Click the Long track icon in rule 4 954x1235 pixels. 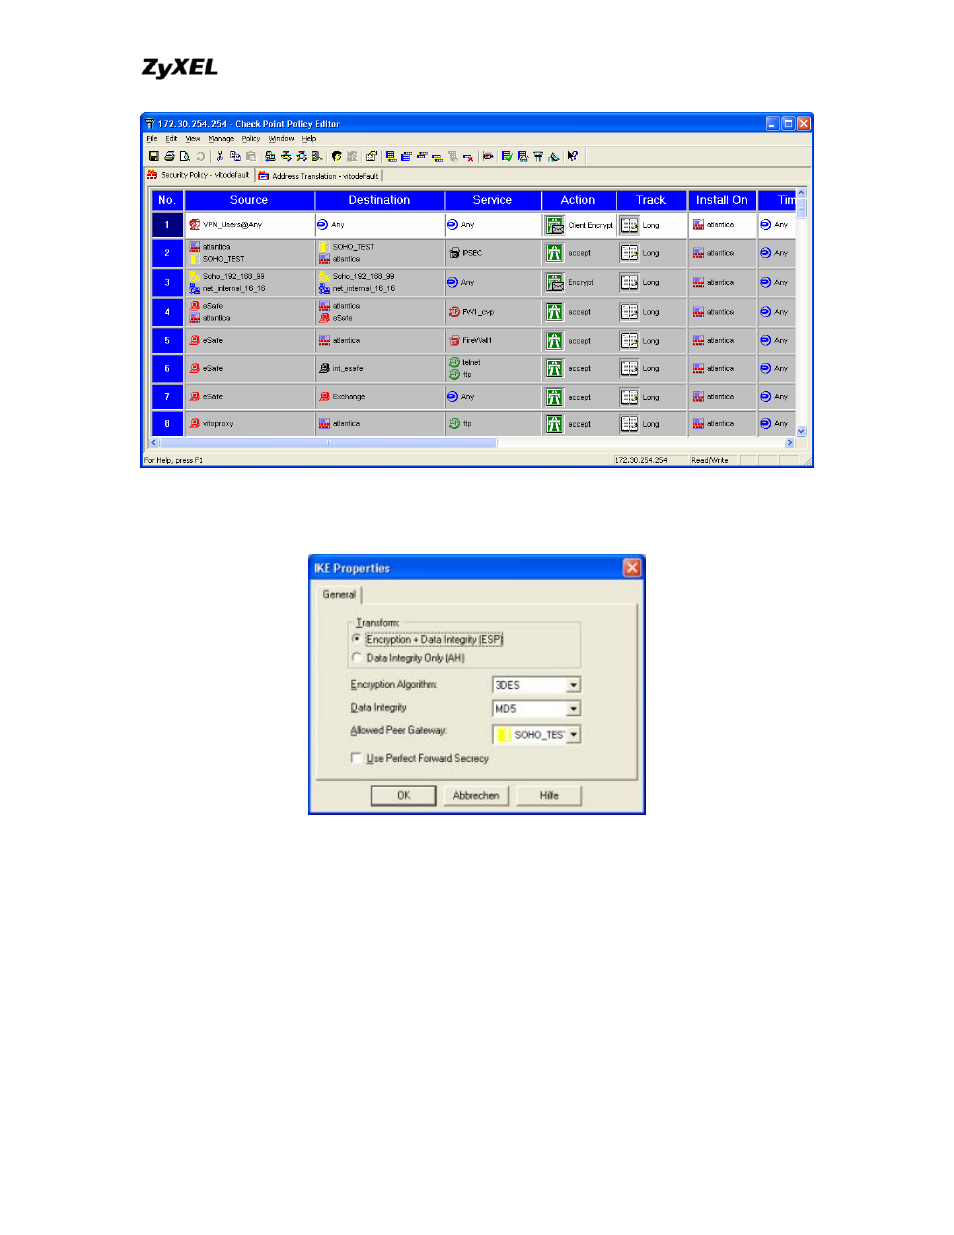(x=629, y=312)
